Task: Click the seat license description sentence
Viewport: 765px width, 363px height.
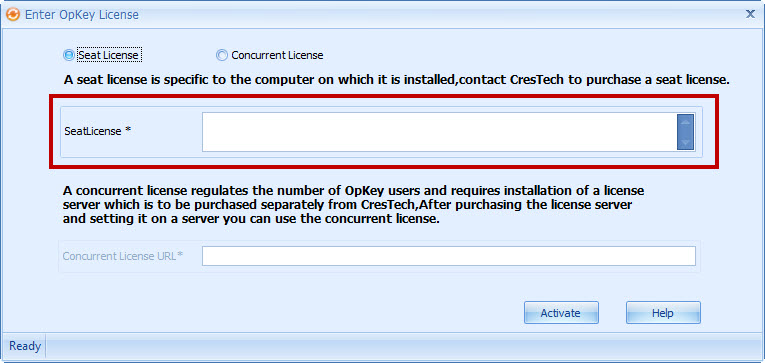Action: coord(396,80)
